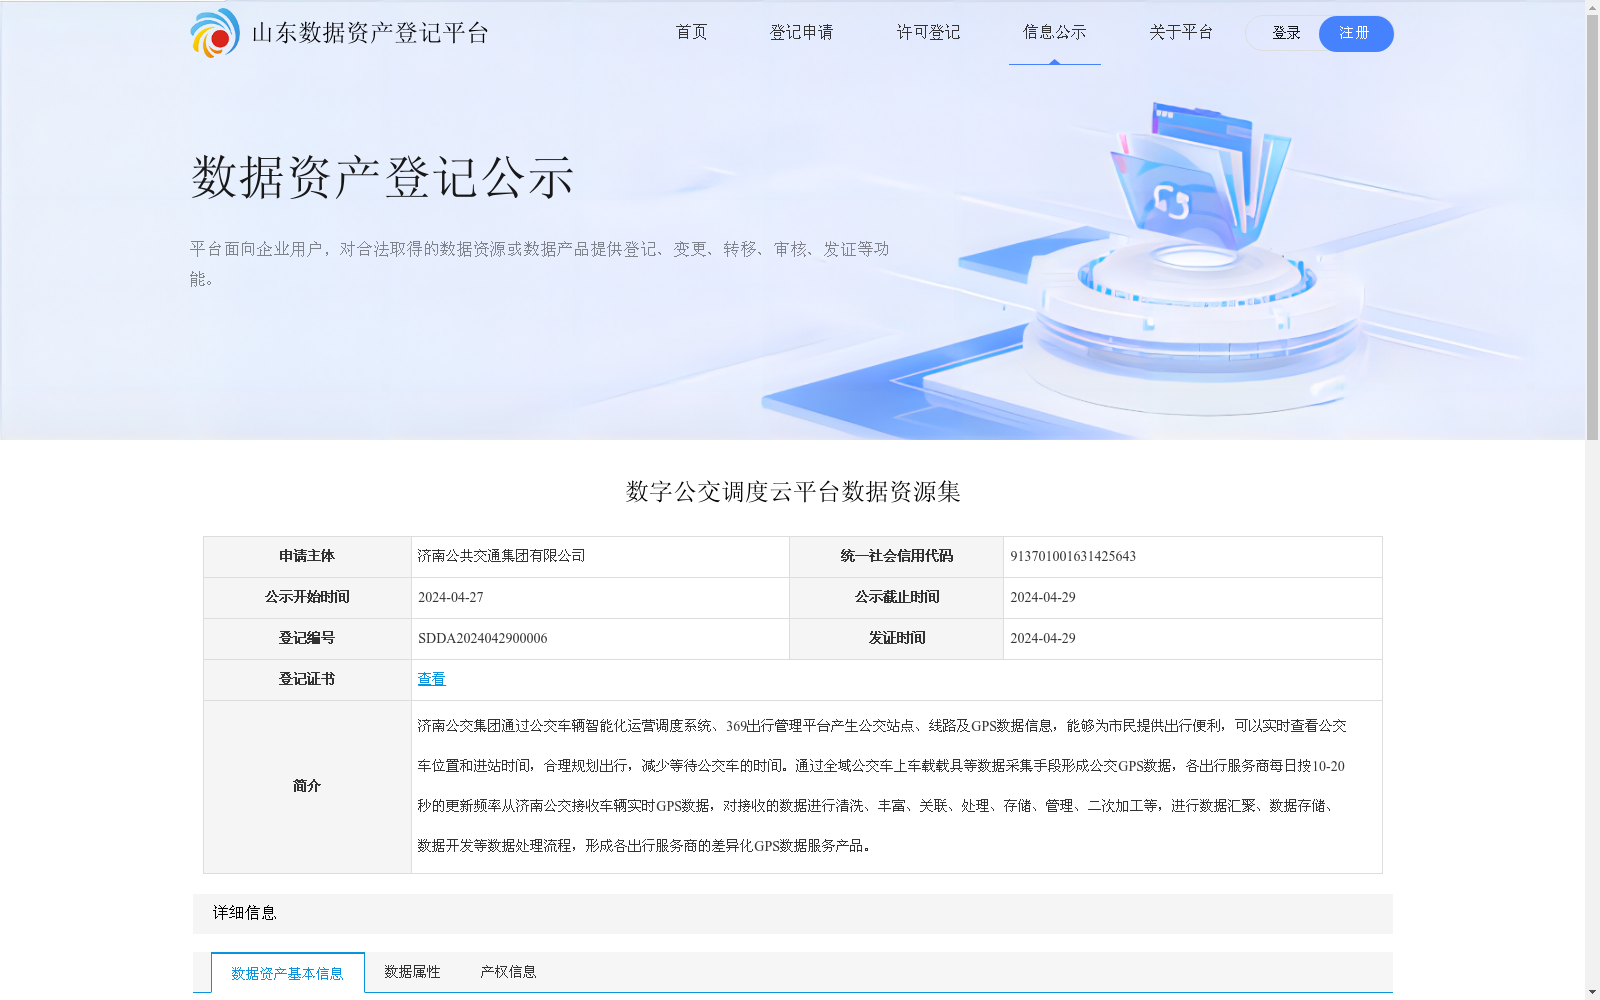Click the credit code 913701001631425643
This screenshot has width=1600, height=1000.
(x=1073, y=557)
